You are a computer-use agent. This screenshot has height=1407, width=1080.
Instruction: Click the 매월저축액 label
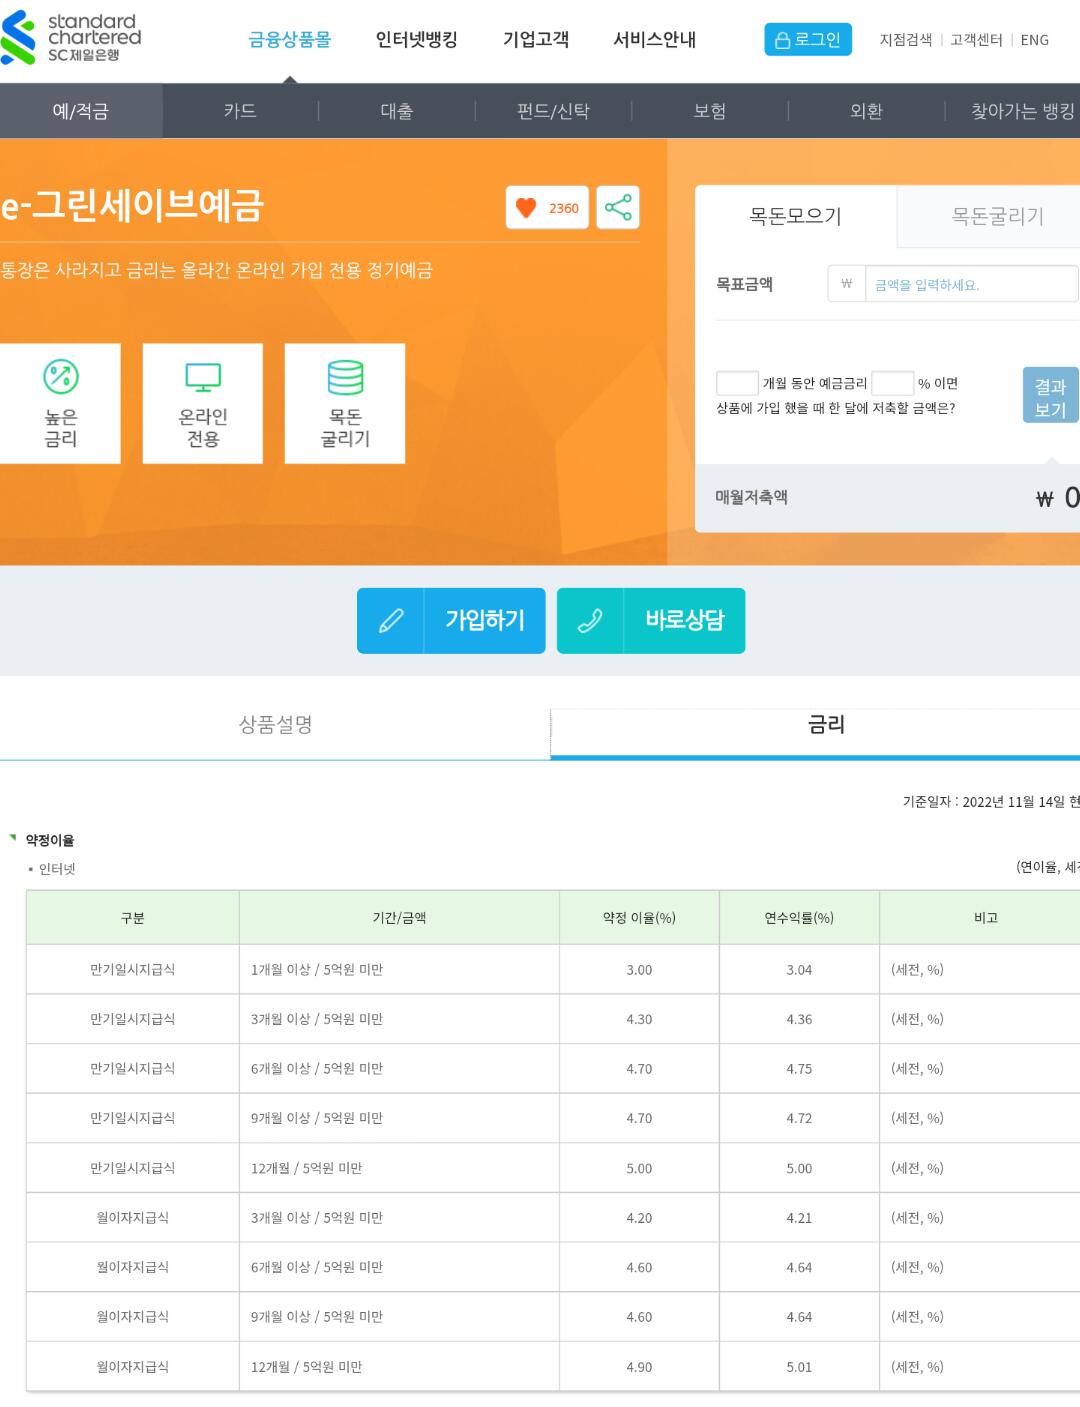[751, 497]
